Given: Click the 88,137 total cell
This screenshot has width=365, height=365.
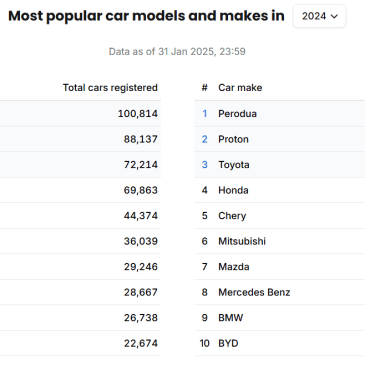Looking at the screenshot, I should pos(141,139).
